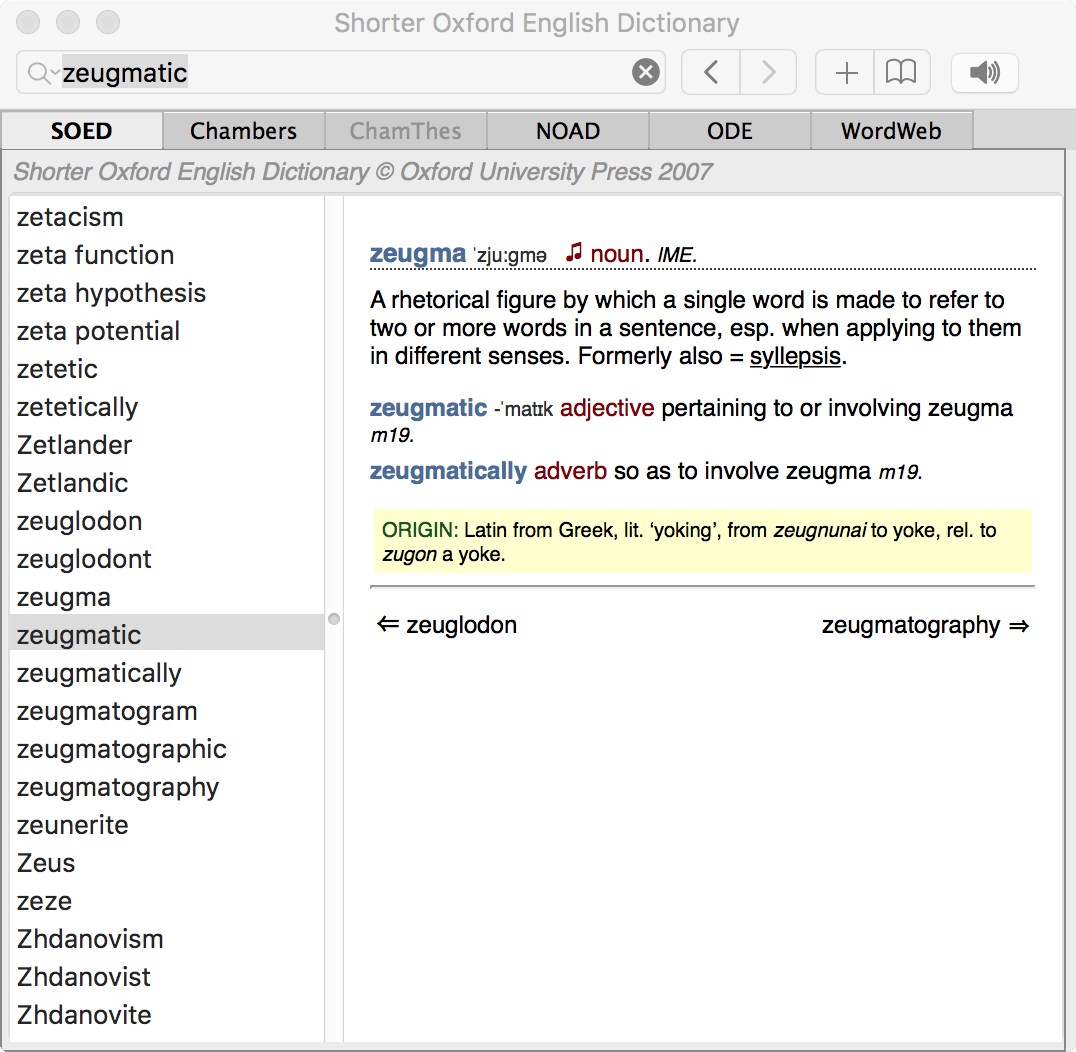Viewport: 1076px width, 1052px height.
Task: Select Zetlandic in the word list
Action: coord(167,483)
